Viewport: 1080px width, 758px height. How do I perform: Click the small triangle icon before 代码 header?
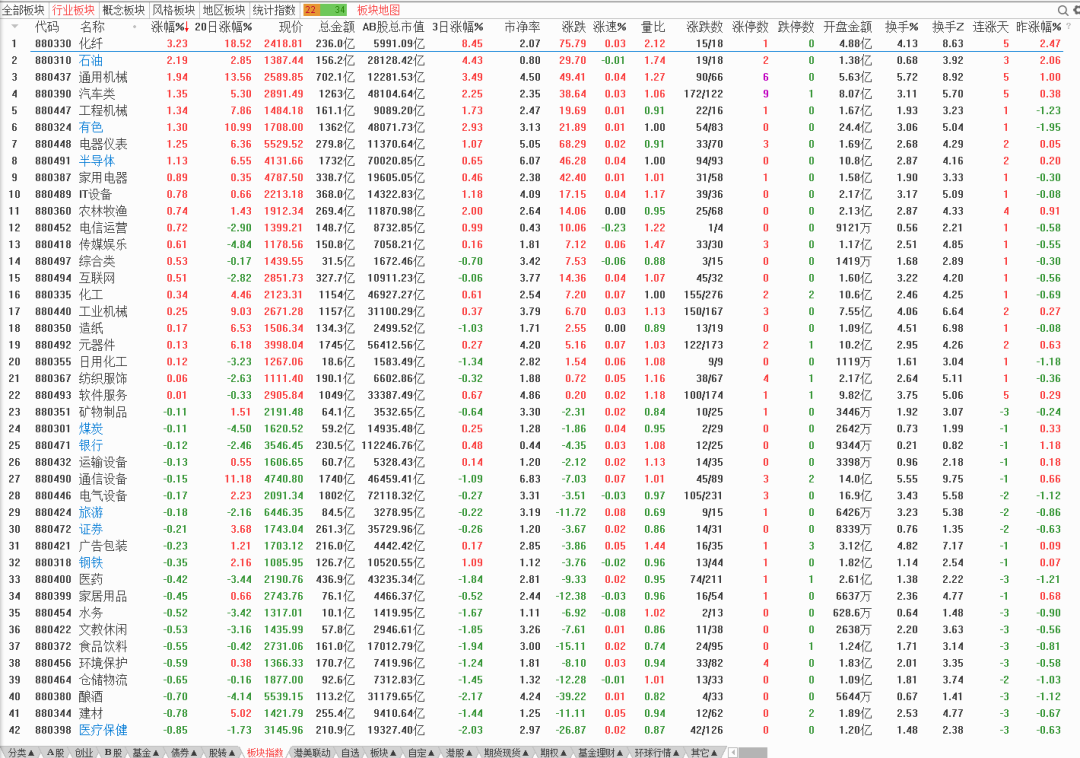pyautogui.click(x=14, y=26)
